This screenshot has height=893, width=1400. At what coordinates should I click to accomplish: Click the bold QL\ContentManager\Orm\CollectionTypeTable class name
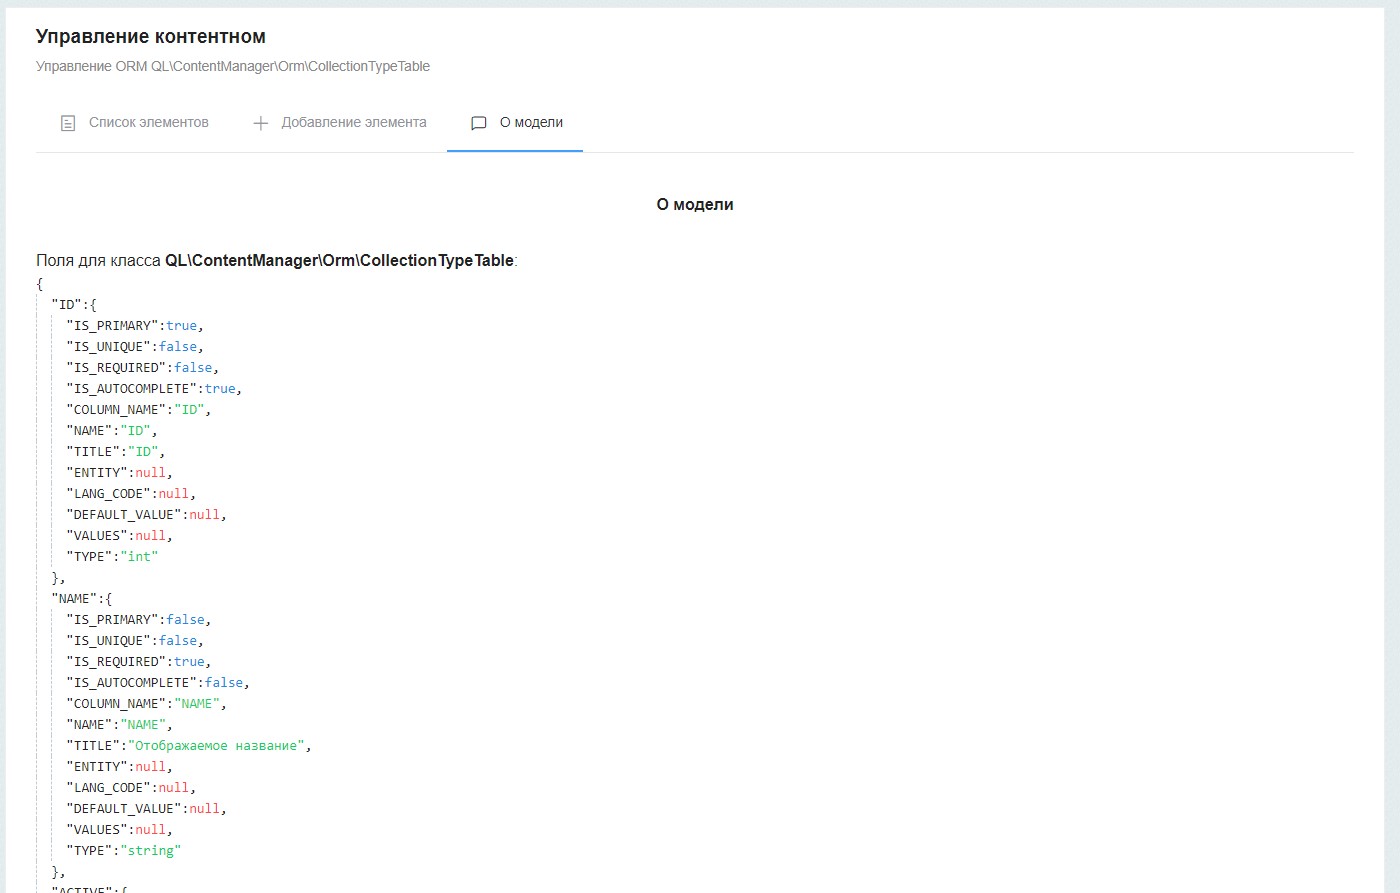(339, 260)
